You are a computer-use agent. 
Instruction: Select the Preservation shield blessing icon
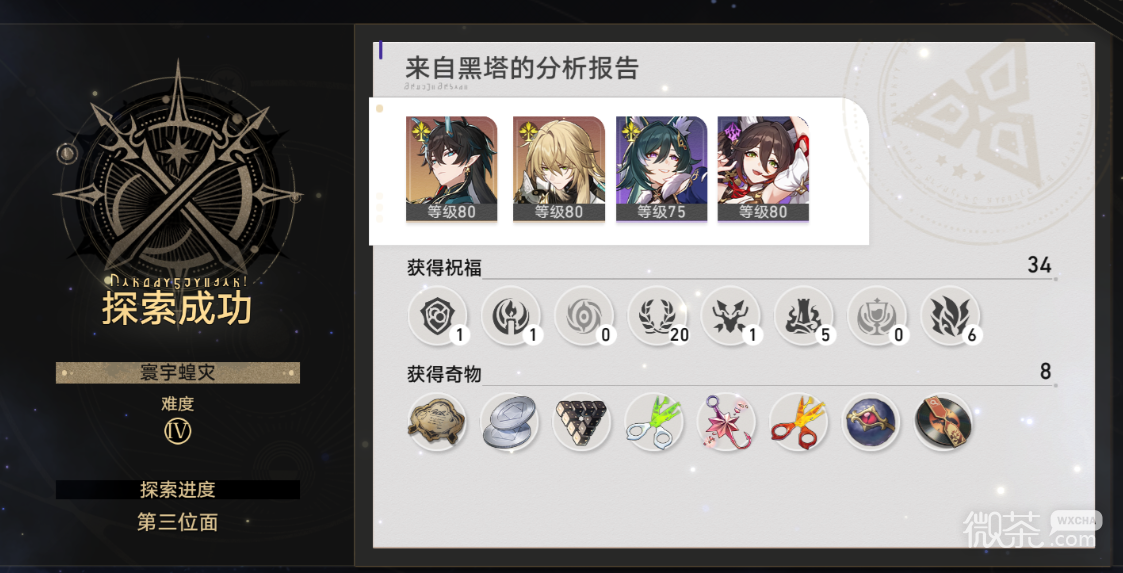[437, 316]
